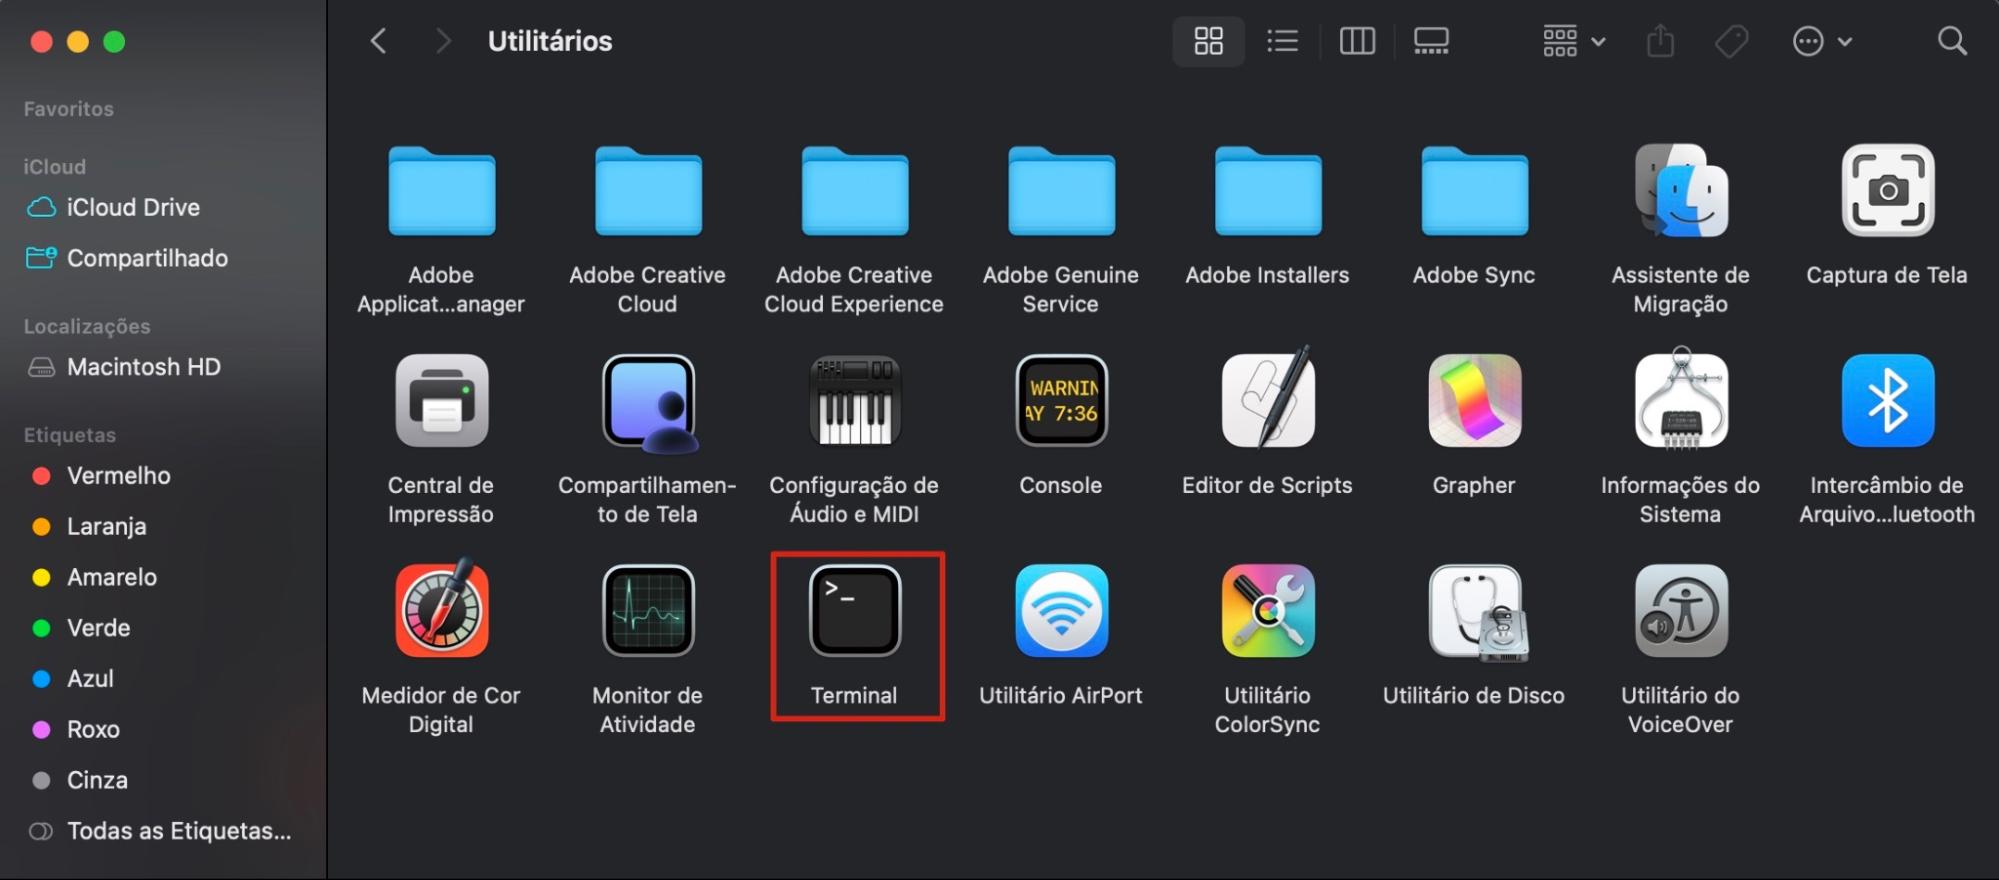Screen dimensions: 1999x880
Task: Open Informações do Sistema
Action: pyautogui.click(x=1681, y=398)
